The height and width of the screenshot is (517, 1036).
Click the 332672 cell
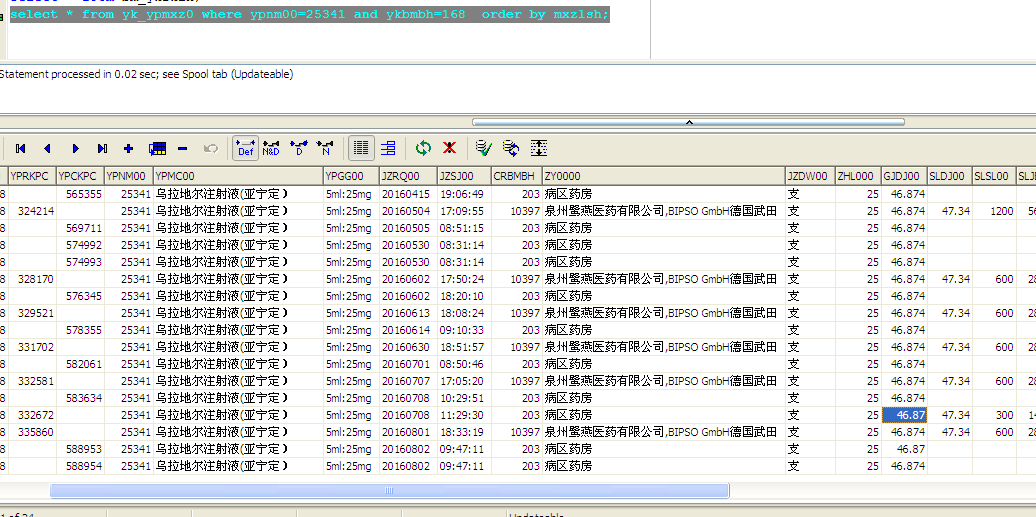(x=32, y=415)
